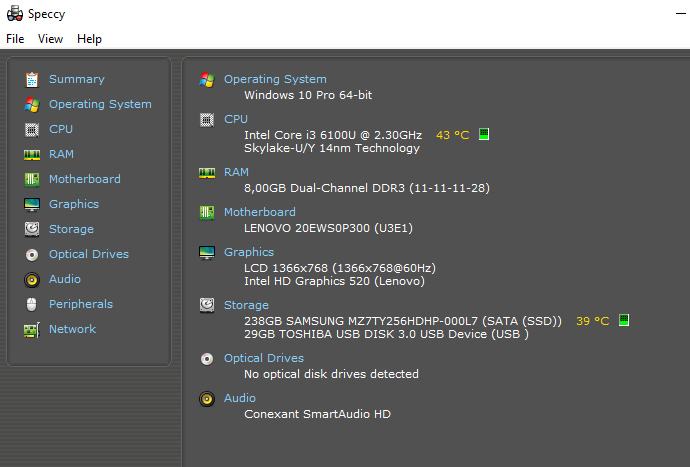Viewport: 690px width, 467px height.
Task: Open the File menu
Action: point(15,39)
